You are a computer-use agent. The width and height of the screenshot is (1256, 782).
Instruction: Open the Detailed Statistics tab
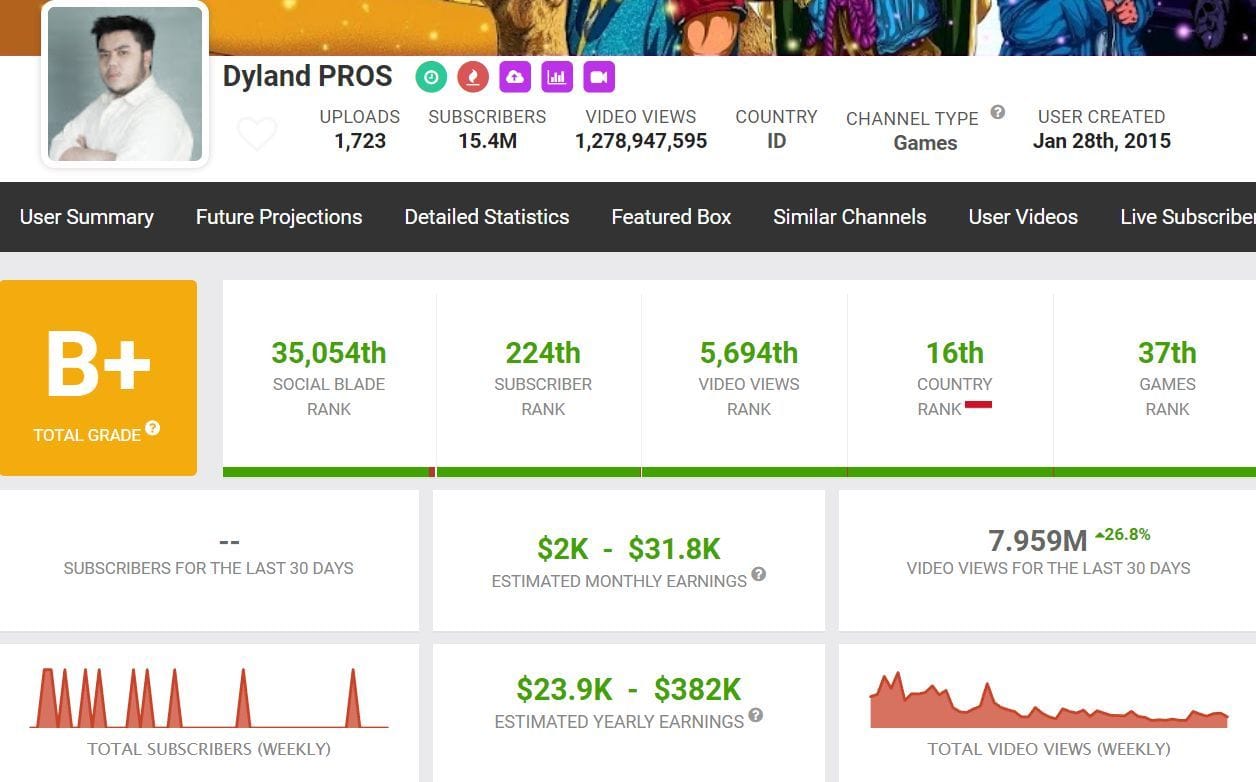pos(487,217)
